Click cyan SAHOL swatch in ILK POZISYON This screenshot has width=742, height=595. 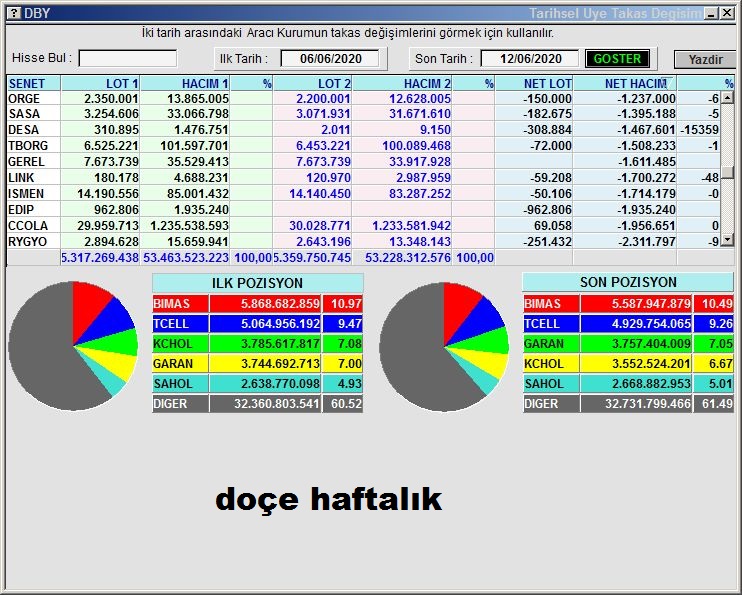click(180, 383)
